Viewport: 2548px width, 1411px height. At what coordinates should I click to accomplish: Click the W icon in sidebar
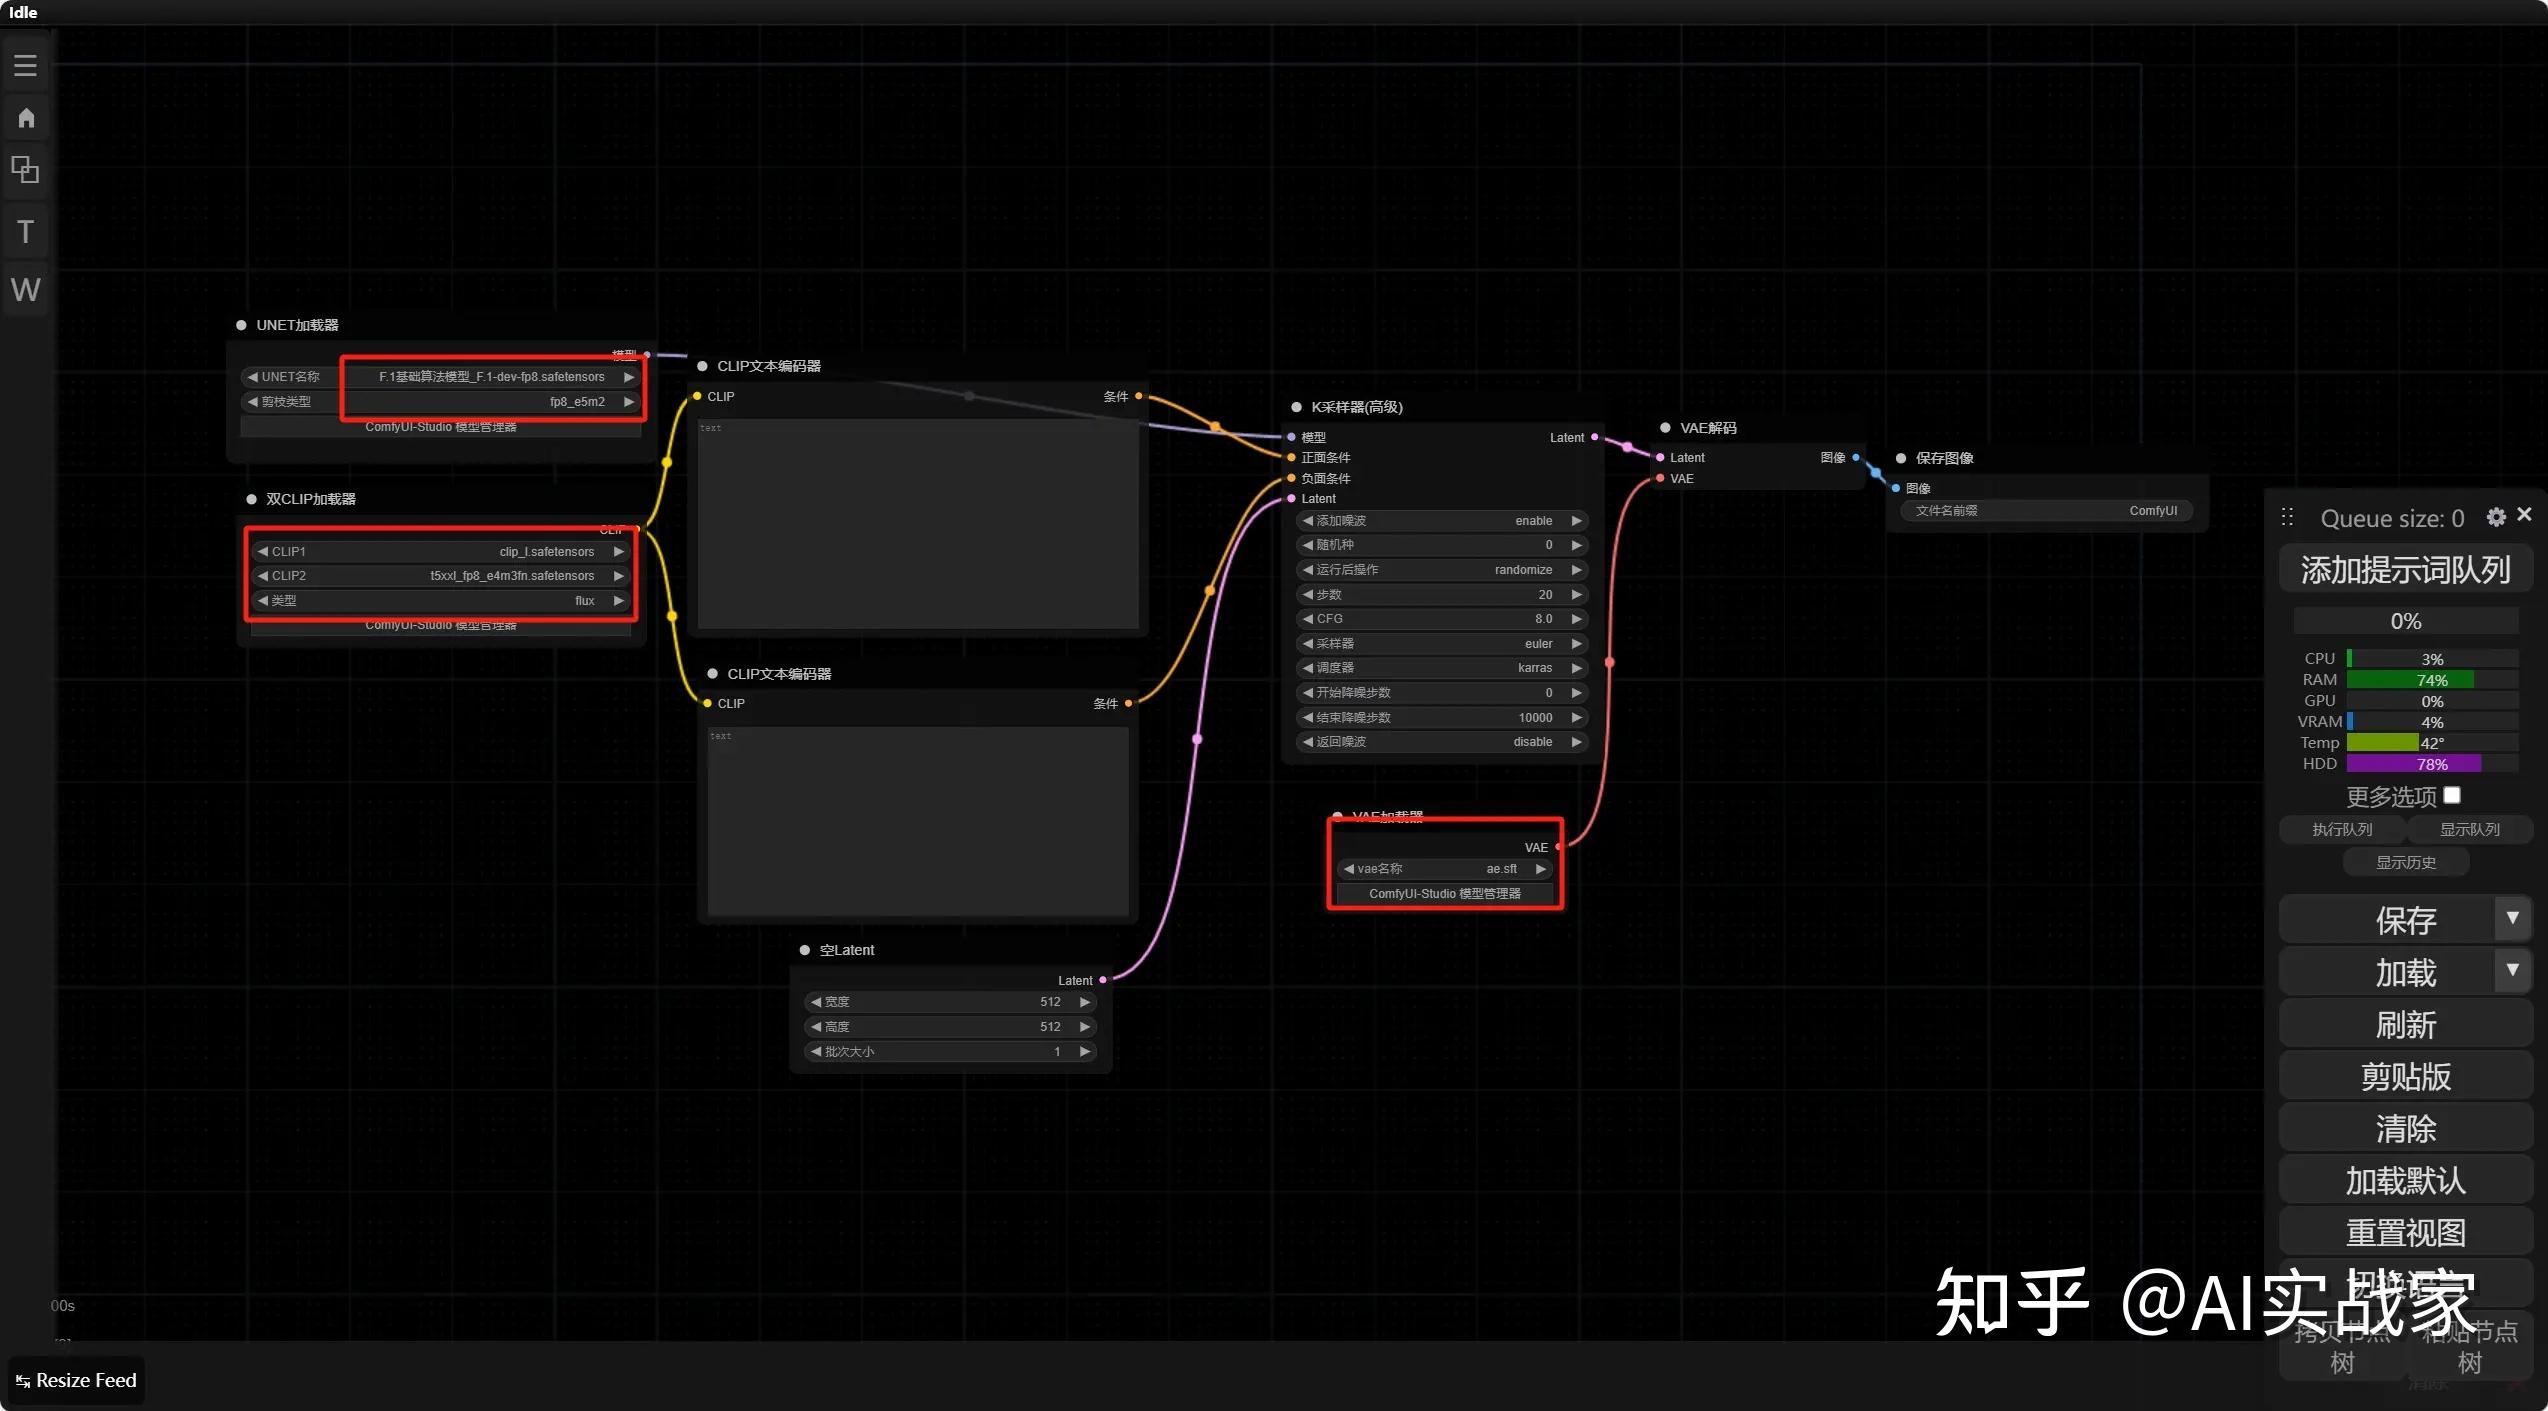click(x=26, y=290)
